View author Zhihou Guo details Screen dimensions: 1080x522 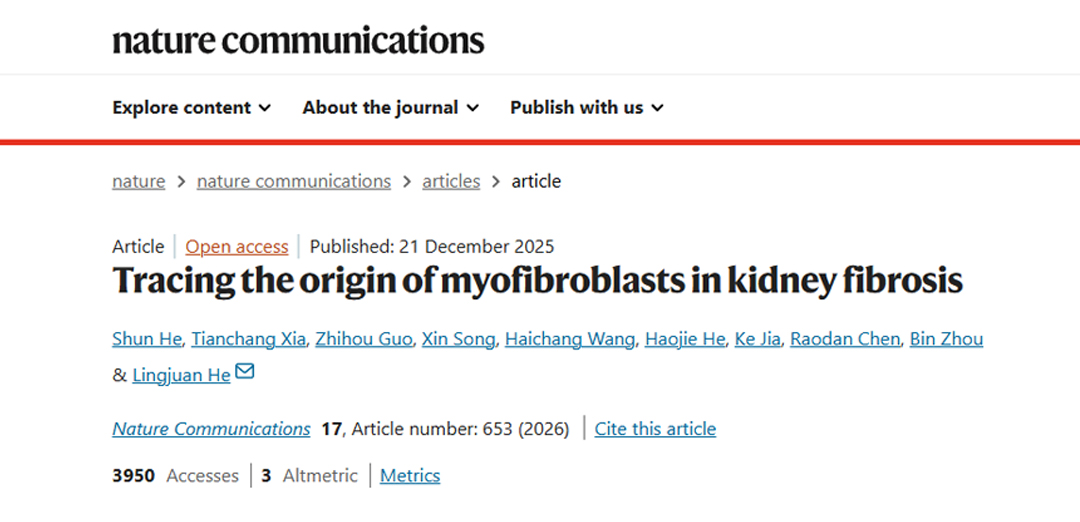[363, 339]
